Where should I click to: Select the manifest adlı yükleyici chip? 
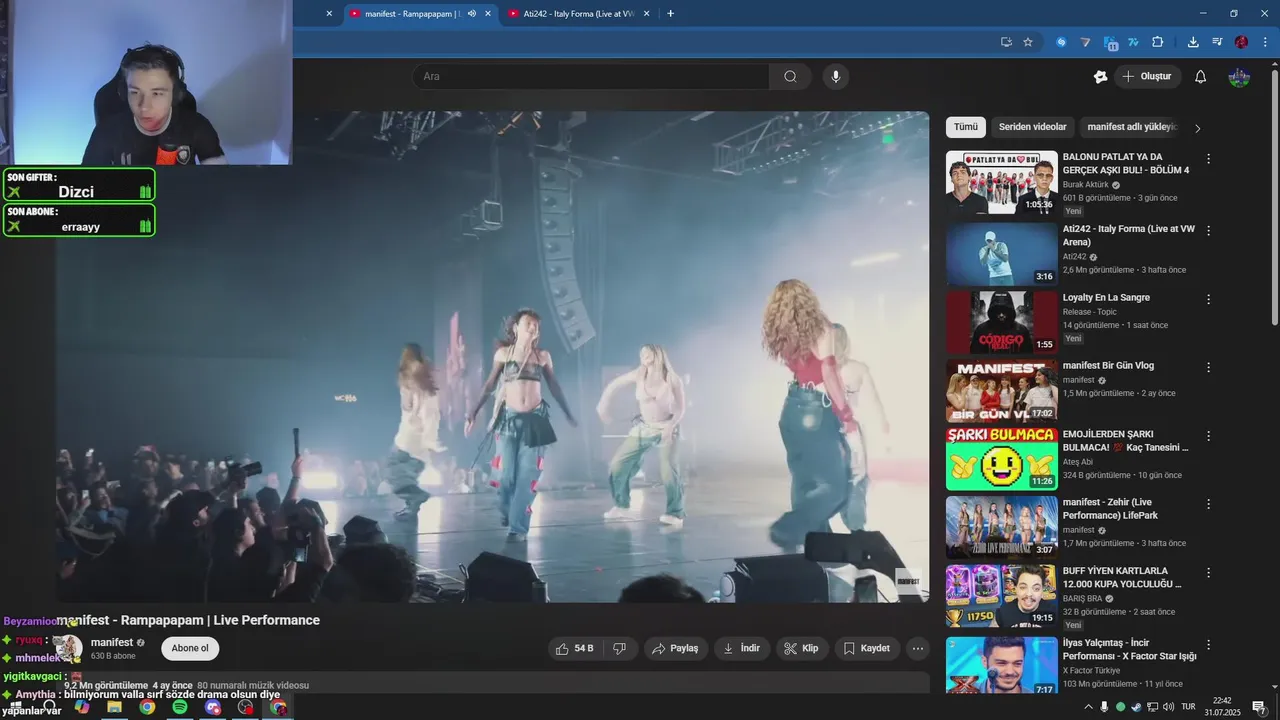click(1132, 127)
